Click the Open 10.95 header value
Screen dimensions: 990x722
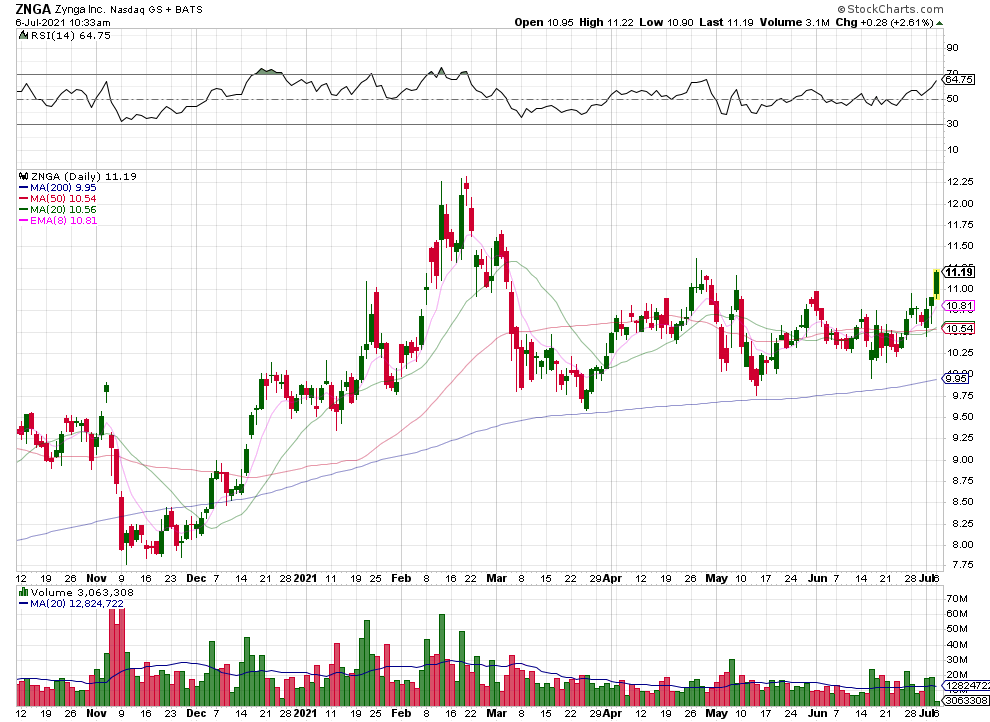[x=544, y=23]
